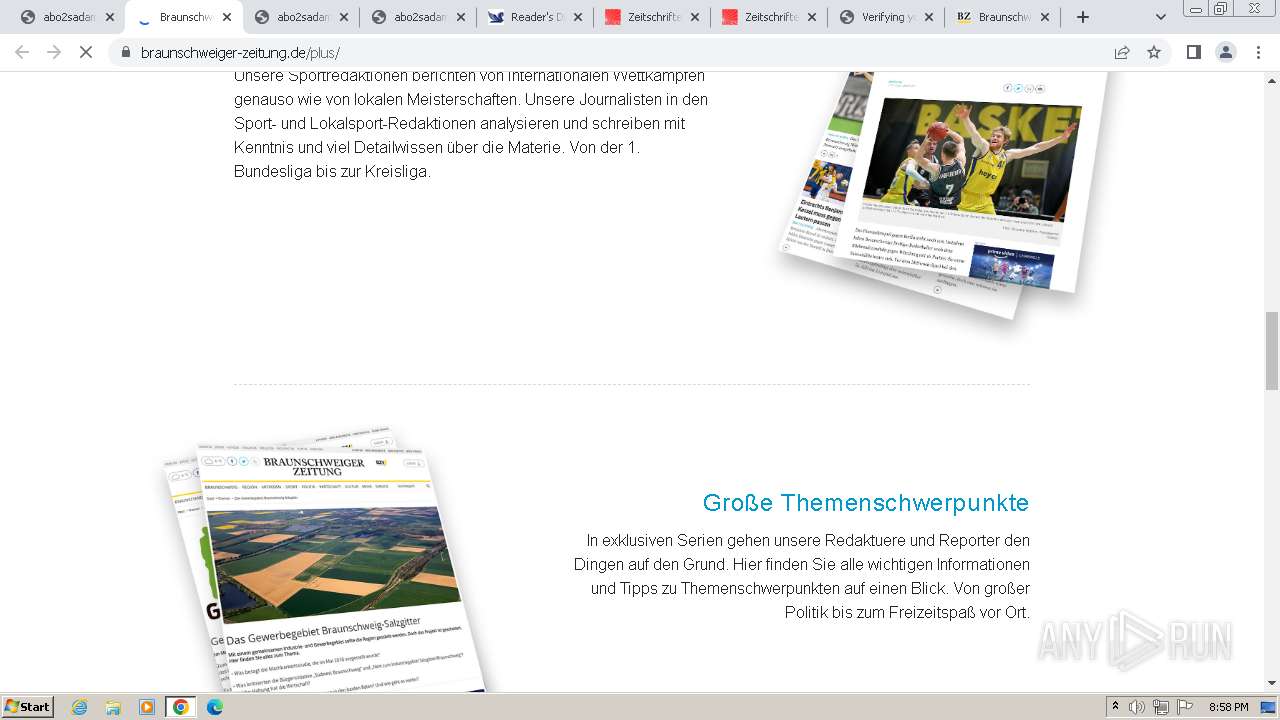This screenshot has height=720, width=1280.
Task: Go forward to next page
Action: (x=54, y=52)
